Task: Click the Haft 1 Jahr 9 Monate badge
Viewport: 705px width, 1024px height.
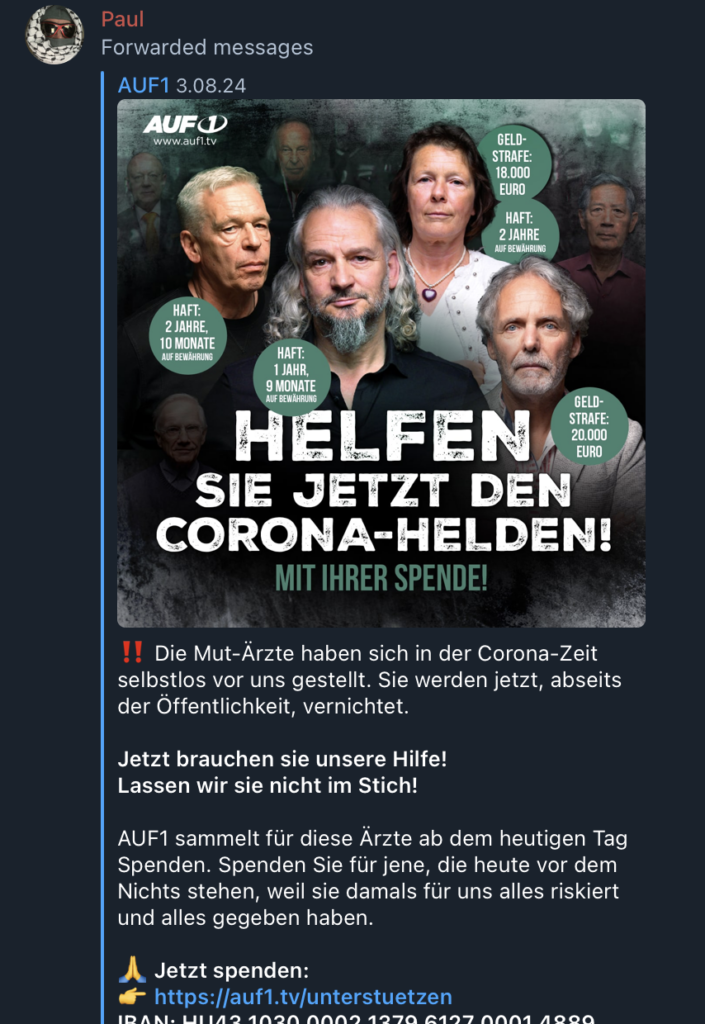Action: 291,377
